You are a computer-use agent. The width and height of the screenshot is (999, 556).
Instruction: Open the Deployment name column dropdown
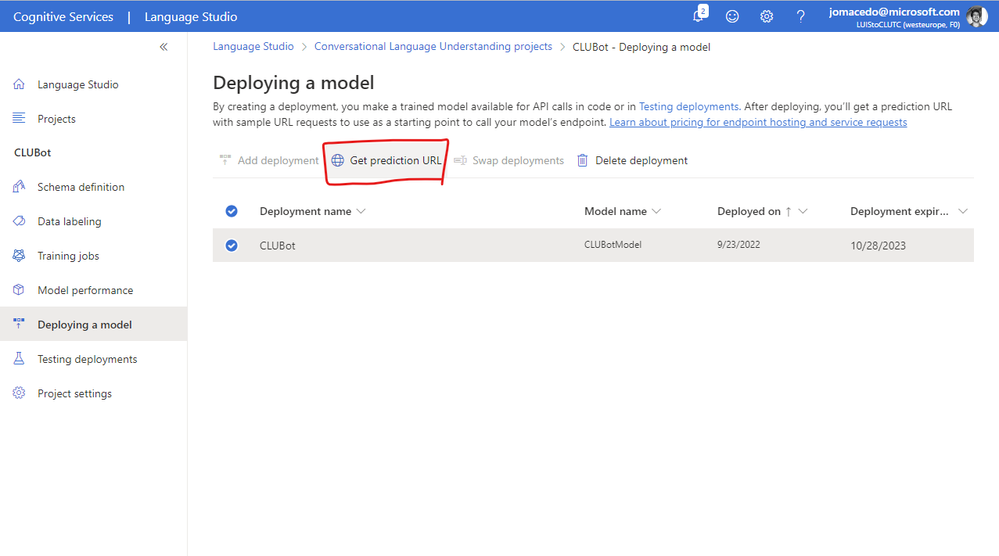pyautogui.click(x=361, y=211)
